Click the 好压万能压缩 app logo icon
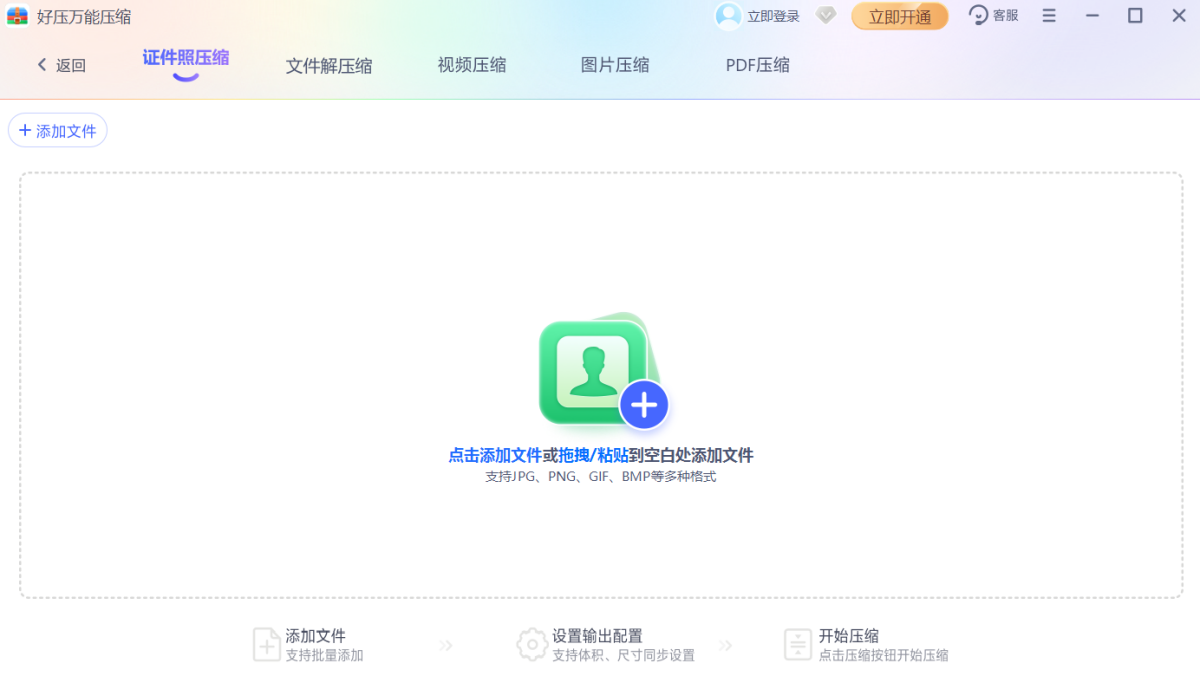The height and width of the screenshot is (676, 1200). click(17, 16)
